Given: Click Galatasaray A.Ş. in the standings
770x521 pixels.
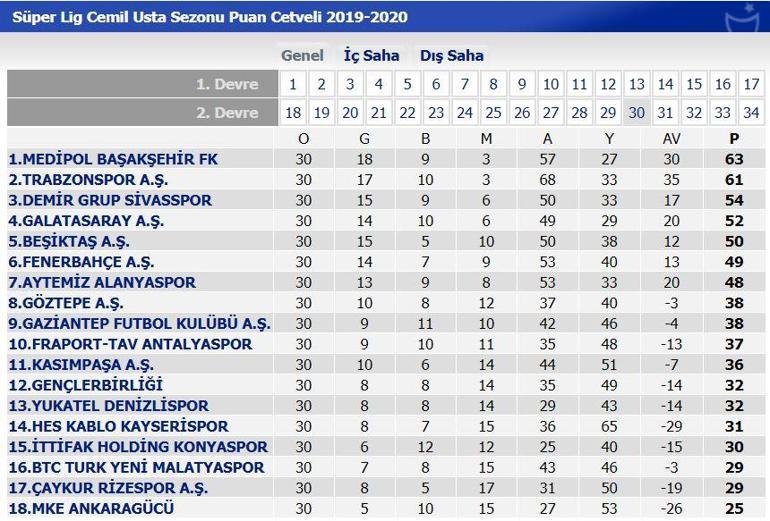Looking at the screenshot, I should pyautogui.click(x=86, y=221).
